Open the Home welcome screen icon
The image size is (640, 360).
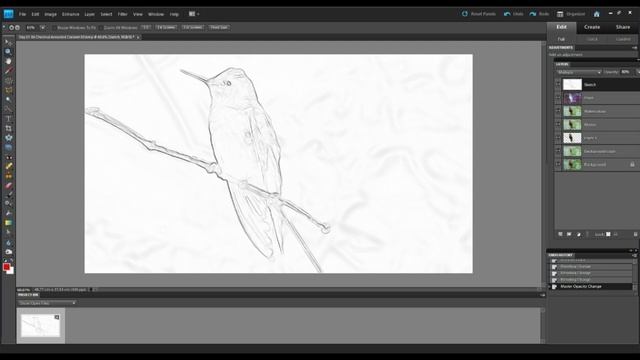coord(596,14)
